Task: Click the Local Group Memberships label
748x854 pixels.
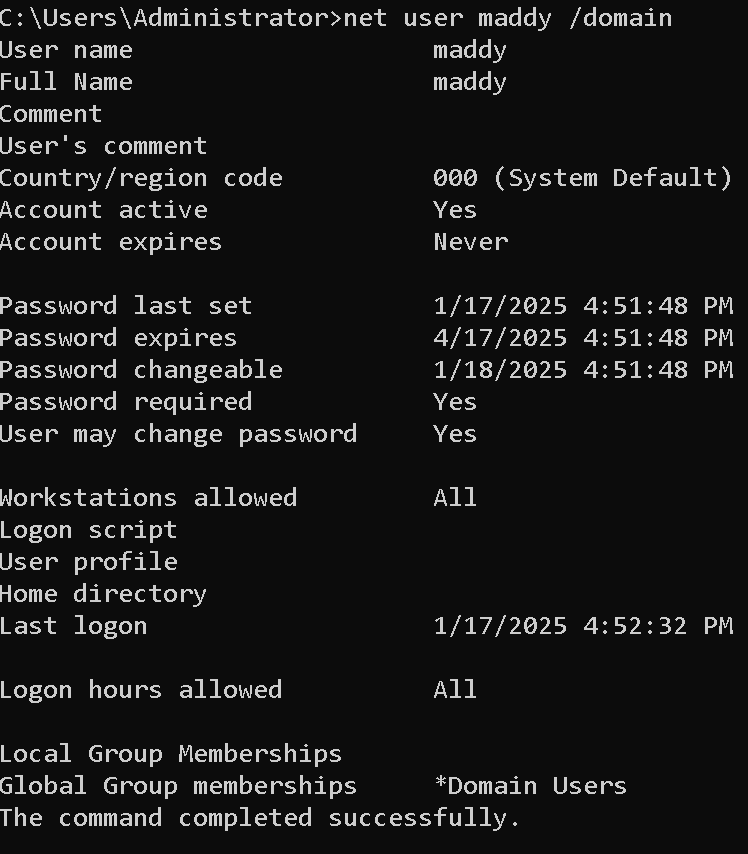Action: point(171,754)
